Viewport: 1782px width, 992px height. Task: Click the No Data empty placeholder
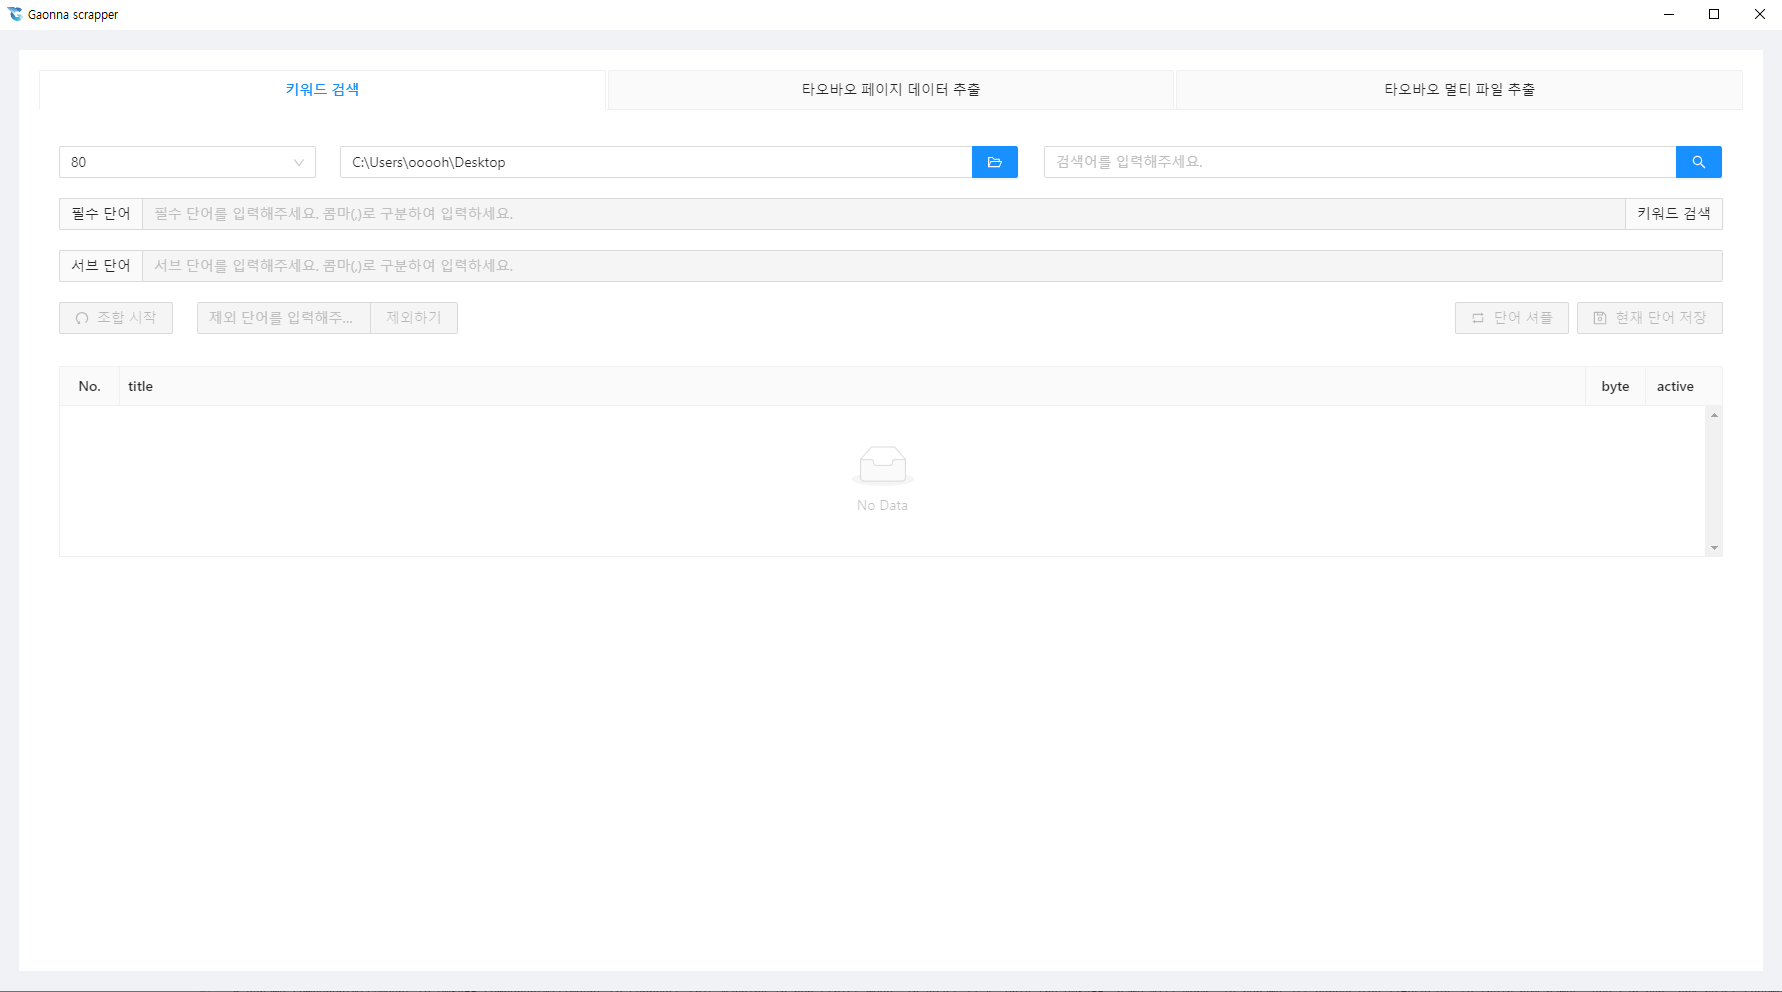tap(883, 479)
